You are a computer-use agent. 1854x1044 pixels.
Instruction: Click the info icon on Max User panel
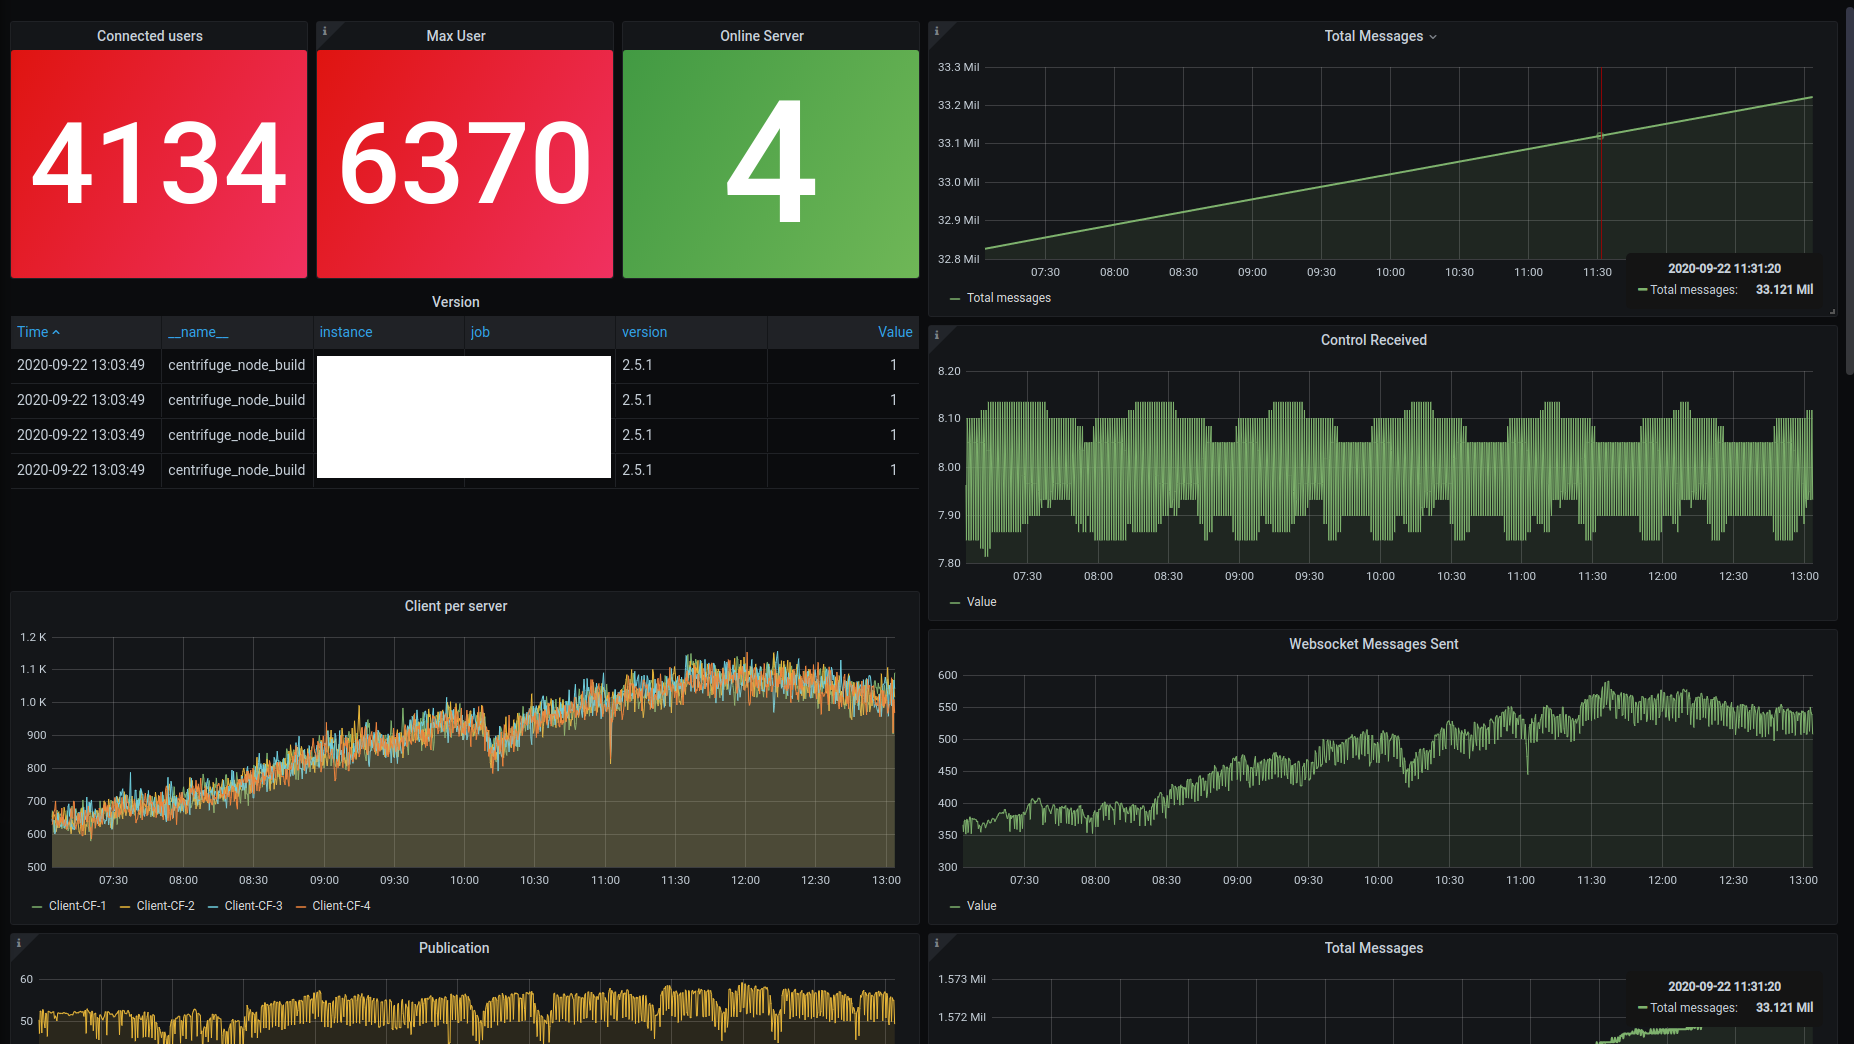[x=324, y=31]
